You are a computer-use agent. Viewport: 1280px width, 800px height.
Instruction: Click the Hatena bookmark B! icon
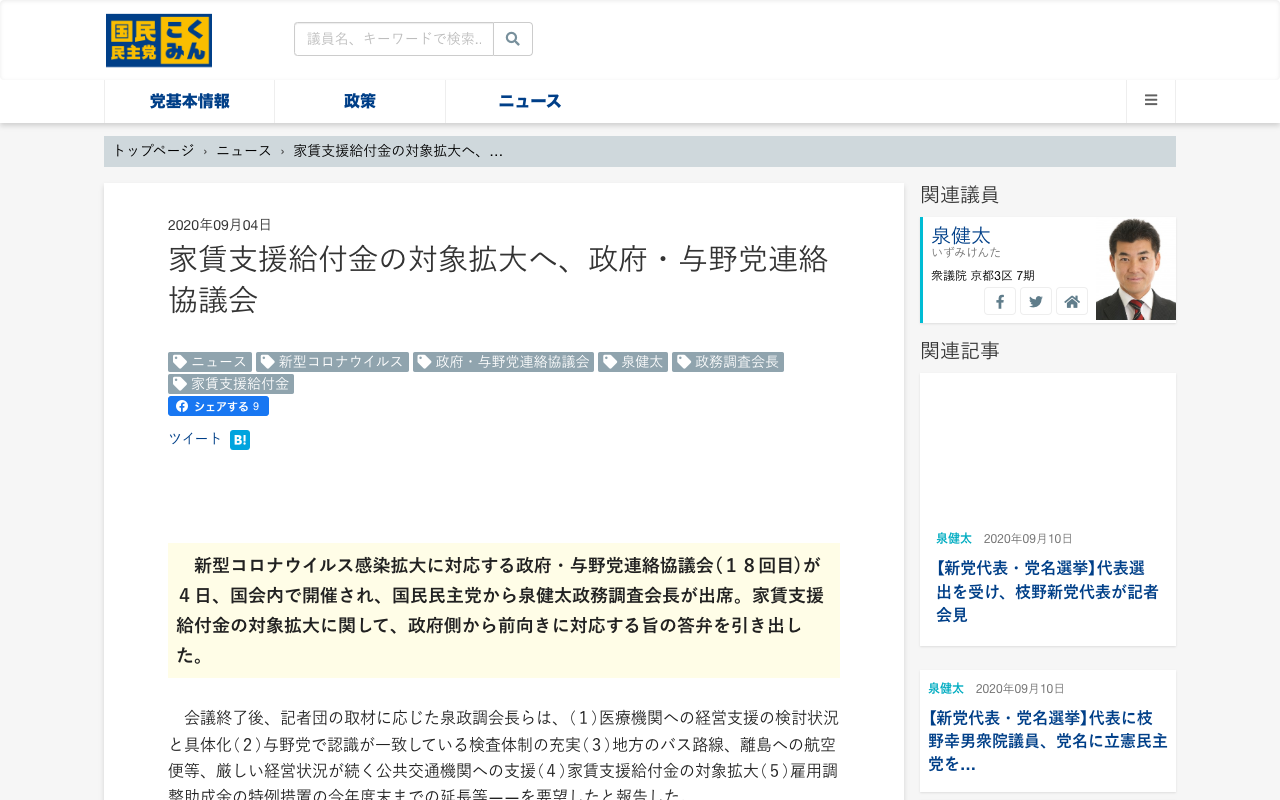[x=240, y=440]
